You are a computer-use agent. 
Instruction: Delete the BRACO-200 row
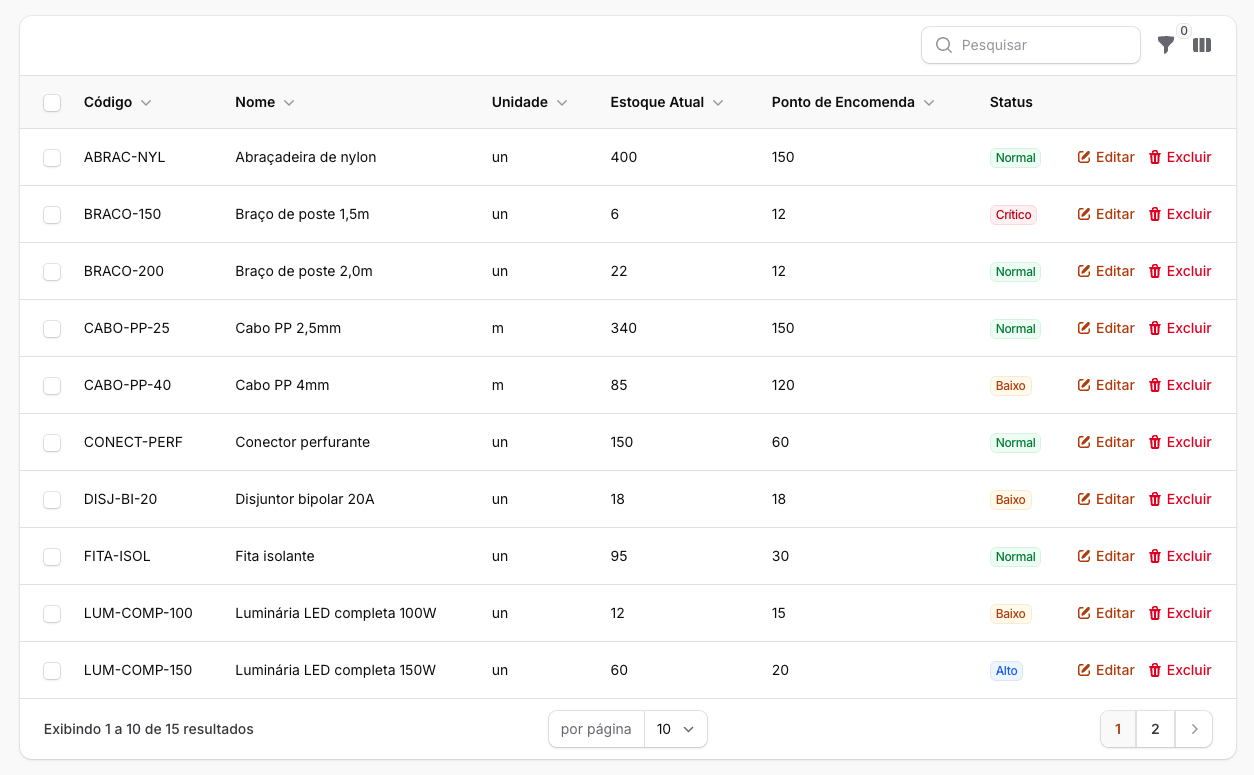(x=1180, y=271)
